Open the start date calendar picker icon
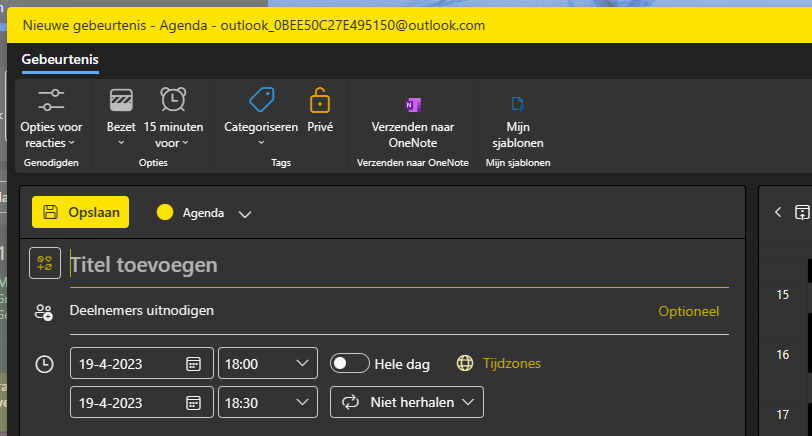The height and width of the screenshot is (436, 812). pyautogui.click(x=193, y=364)
